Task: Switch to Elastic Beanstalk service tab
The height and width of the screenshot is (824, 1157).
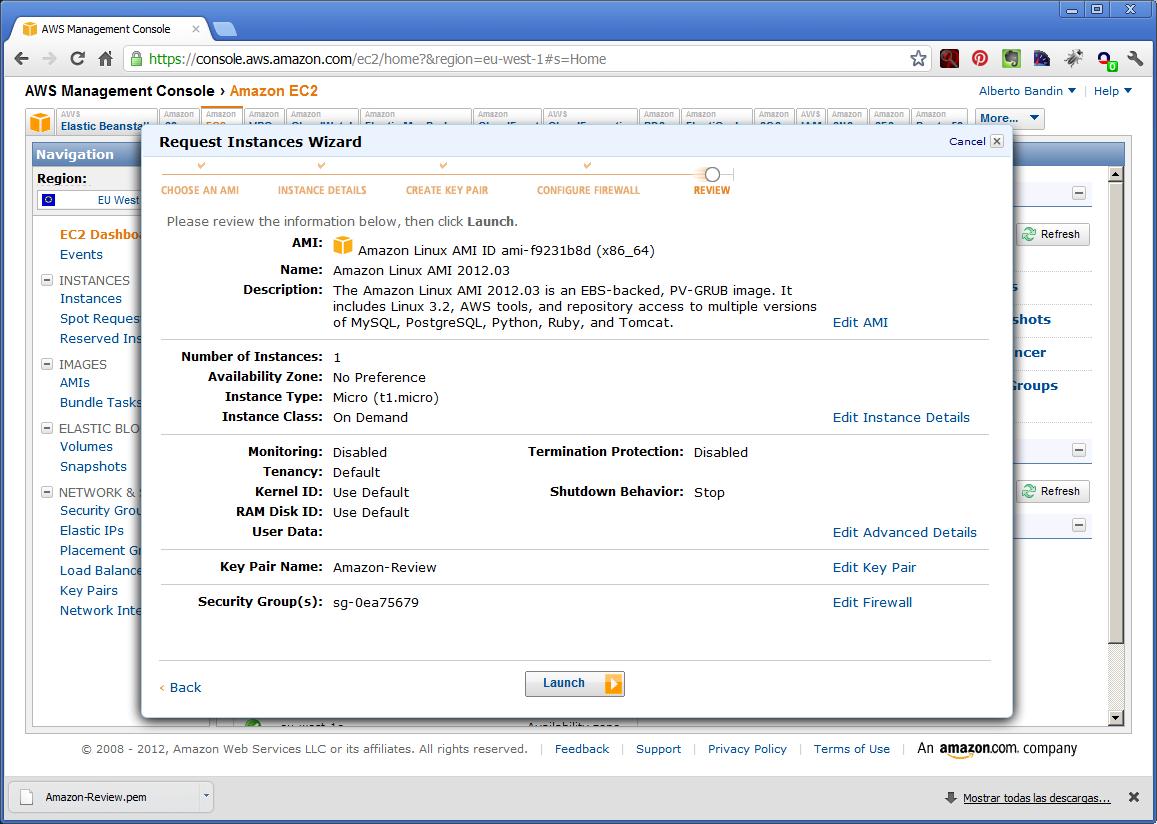Action: (107, 122)
